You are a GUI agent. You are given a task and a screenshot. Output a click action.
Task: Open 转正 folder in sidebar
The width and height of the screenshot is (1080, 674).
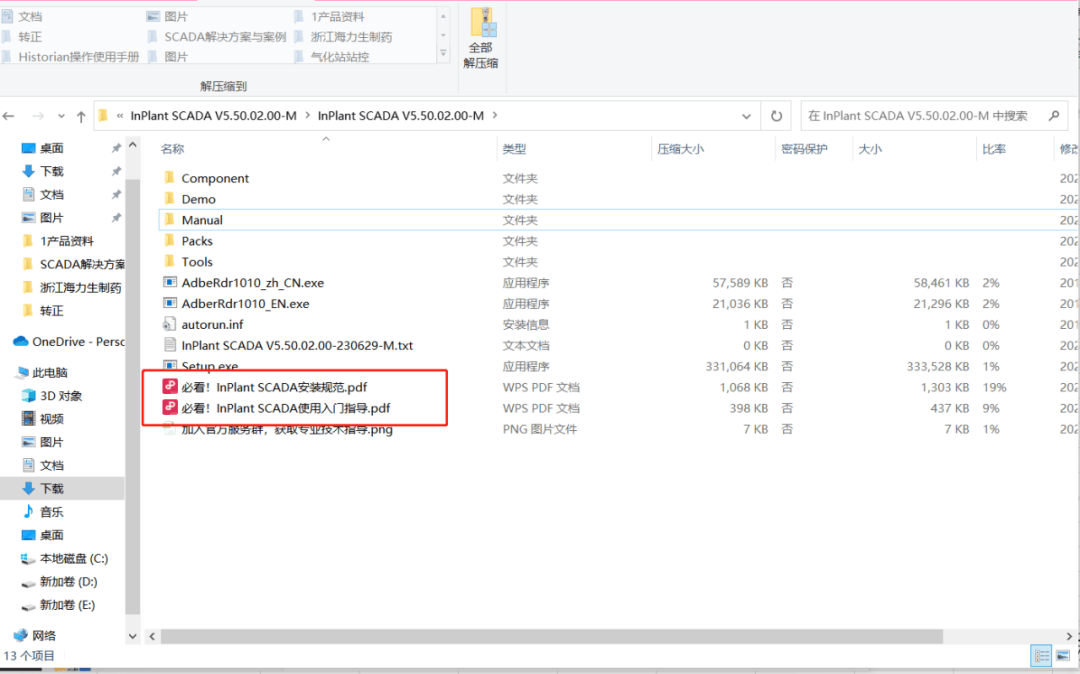51,311
